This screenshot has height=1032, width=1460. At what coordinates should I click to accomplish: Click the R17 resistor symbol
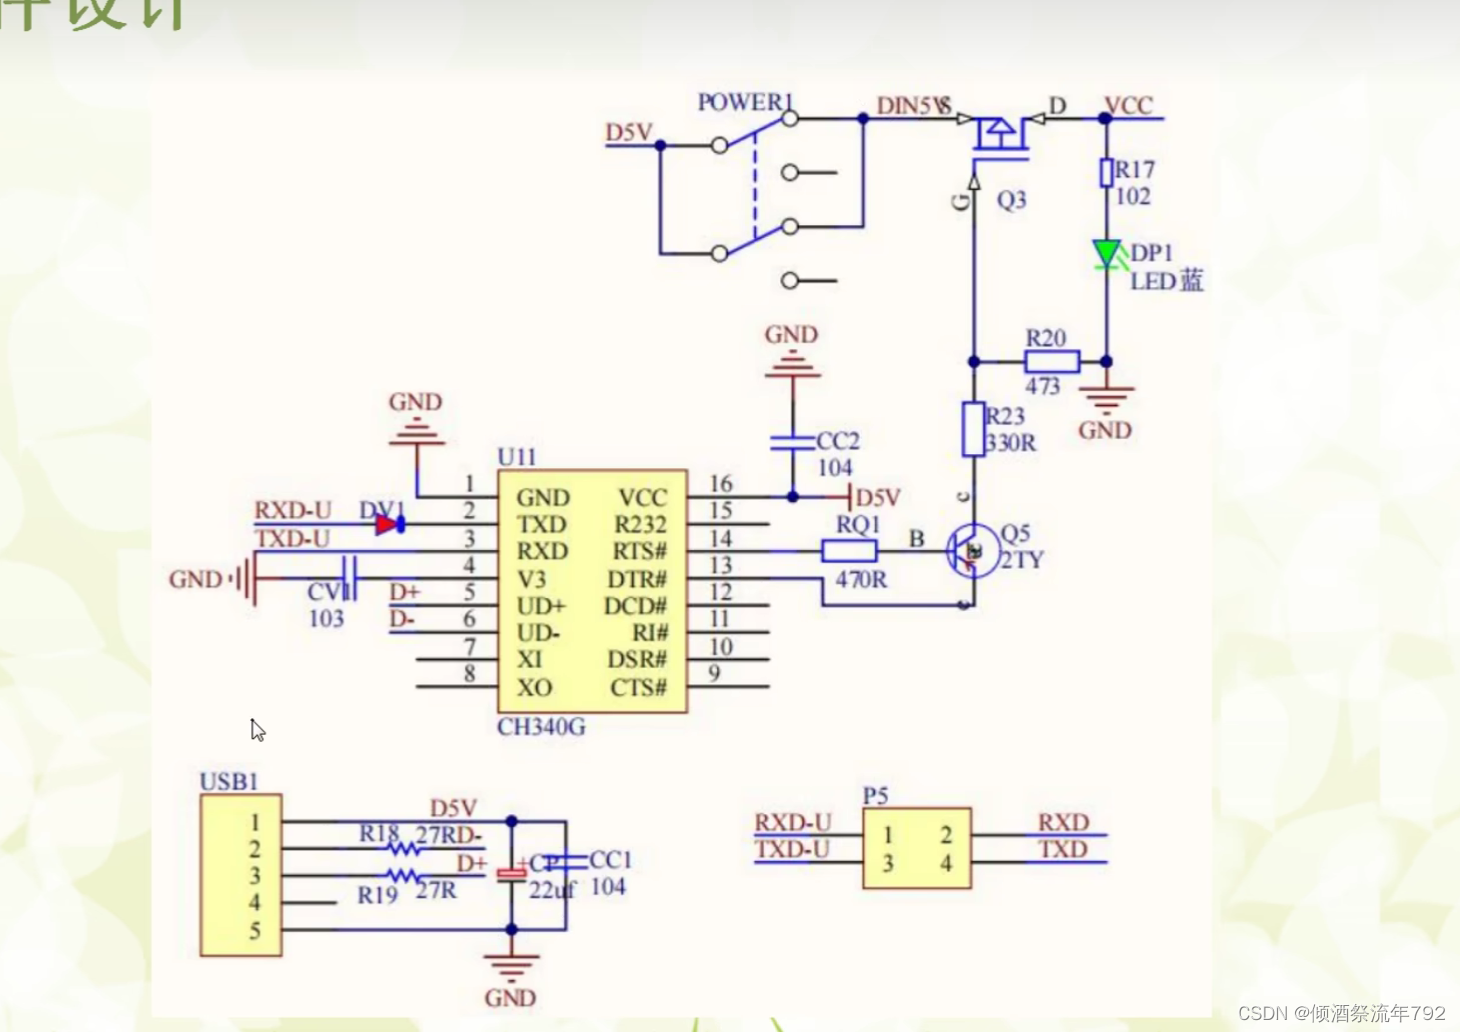1106,172
